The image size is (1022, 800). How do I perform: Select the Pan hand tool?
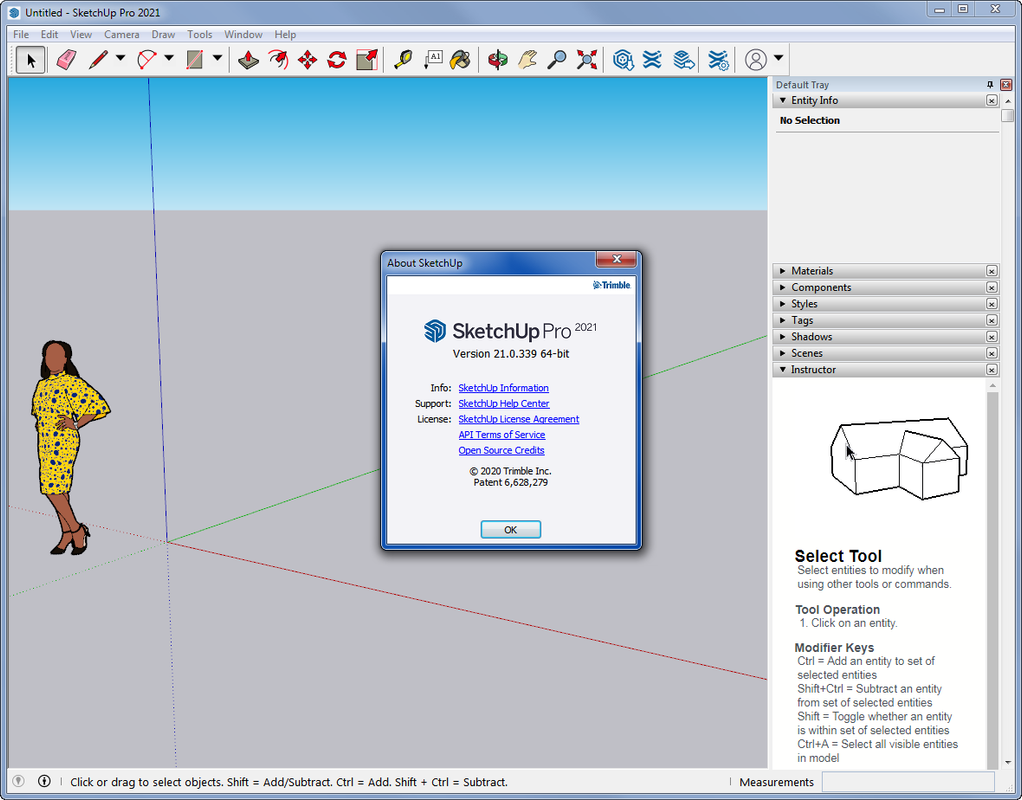(x=527, y=60)
